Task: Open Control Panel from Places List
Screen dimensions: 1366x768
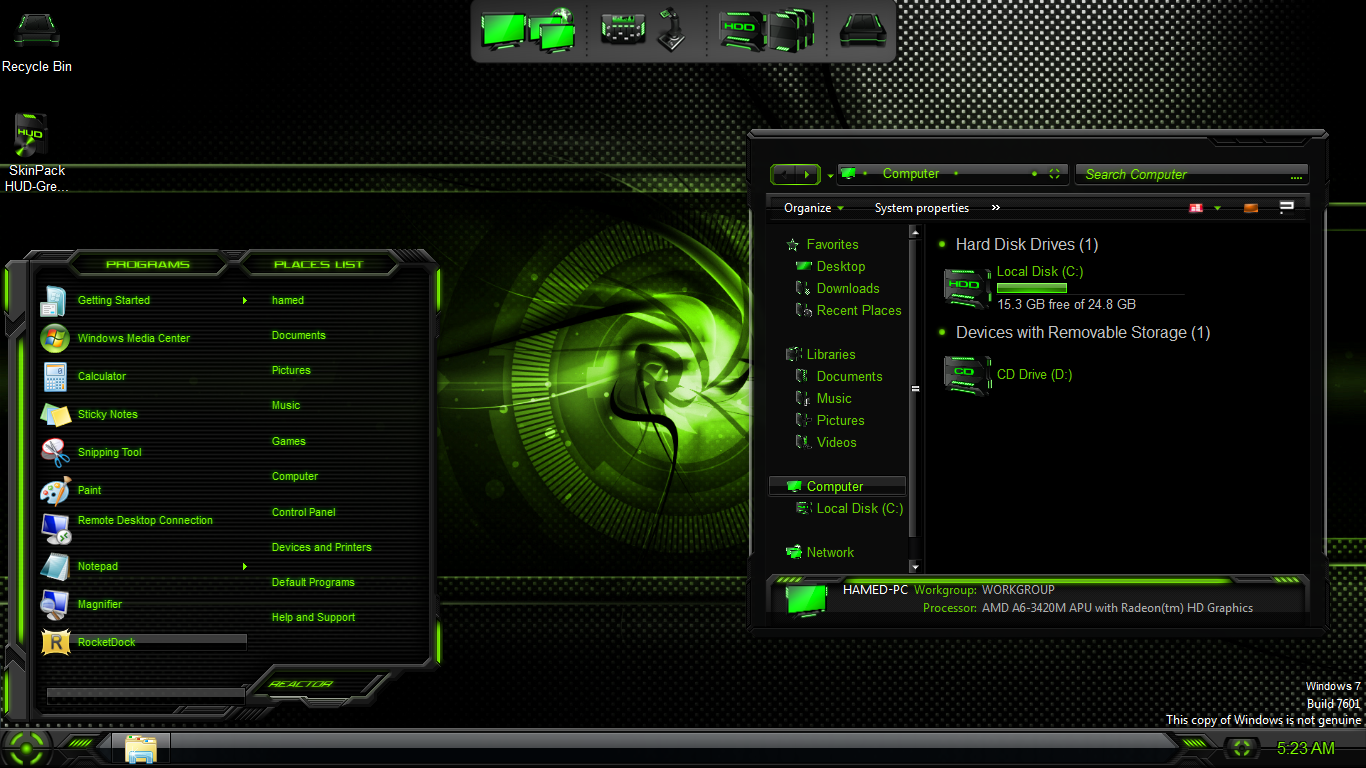Action: [x=304, y=512]
